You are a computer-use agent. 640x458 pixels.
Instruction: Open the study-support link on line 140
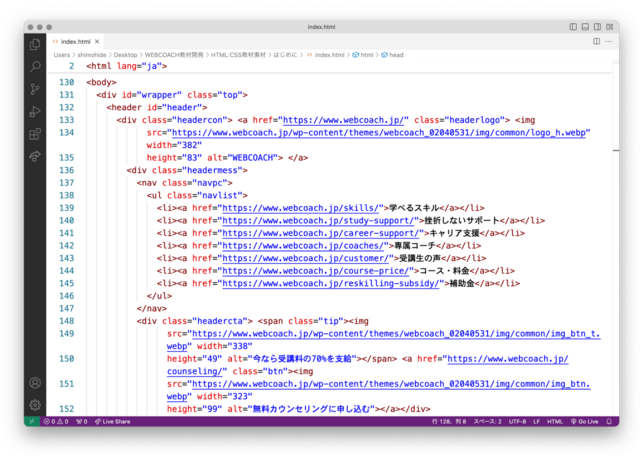pyautogui.click(x=318, y=220)
